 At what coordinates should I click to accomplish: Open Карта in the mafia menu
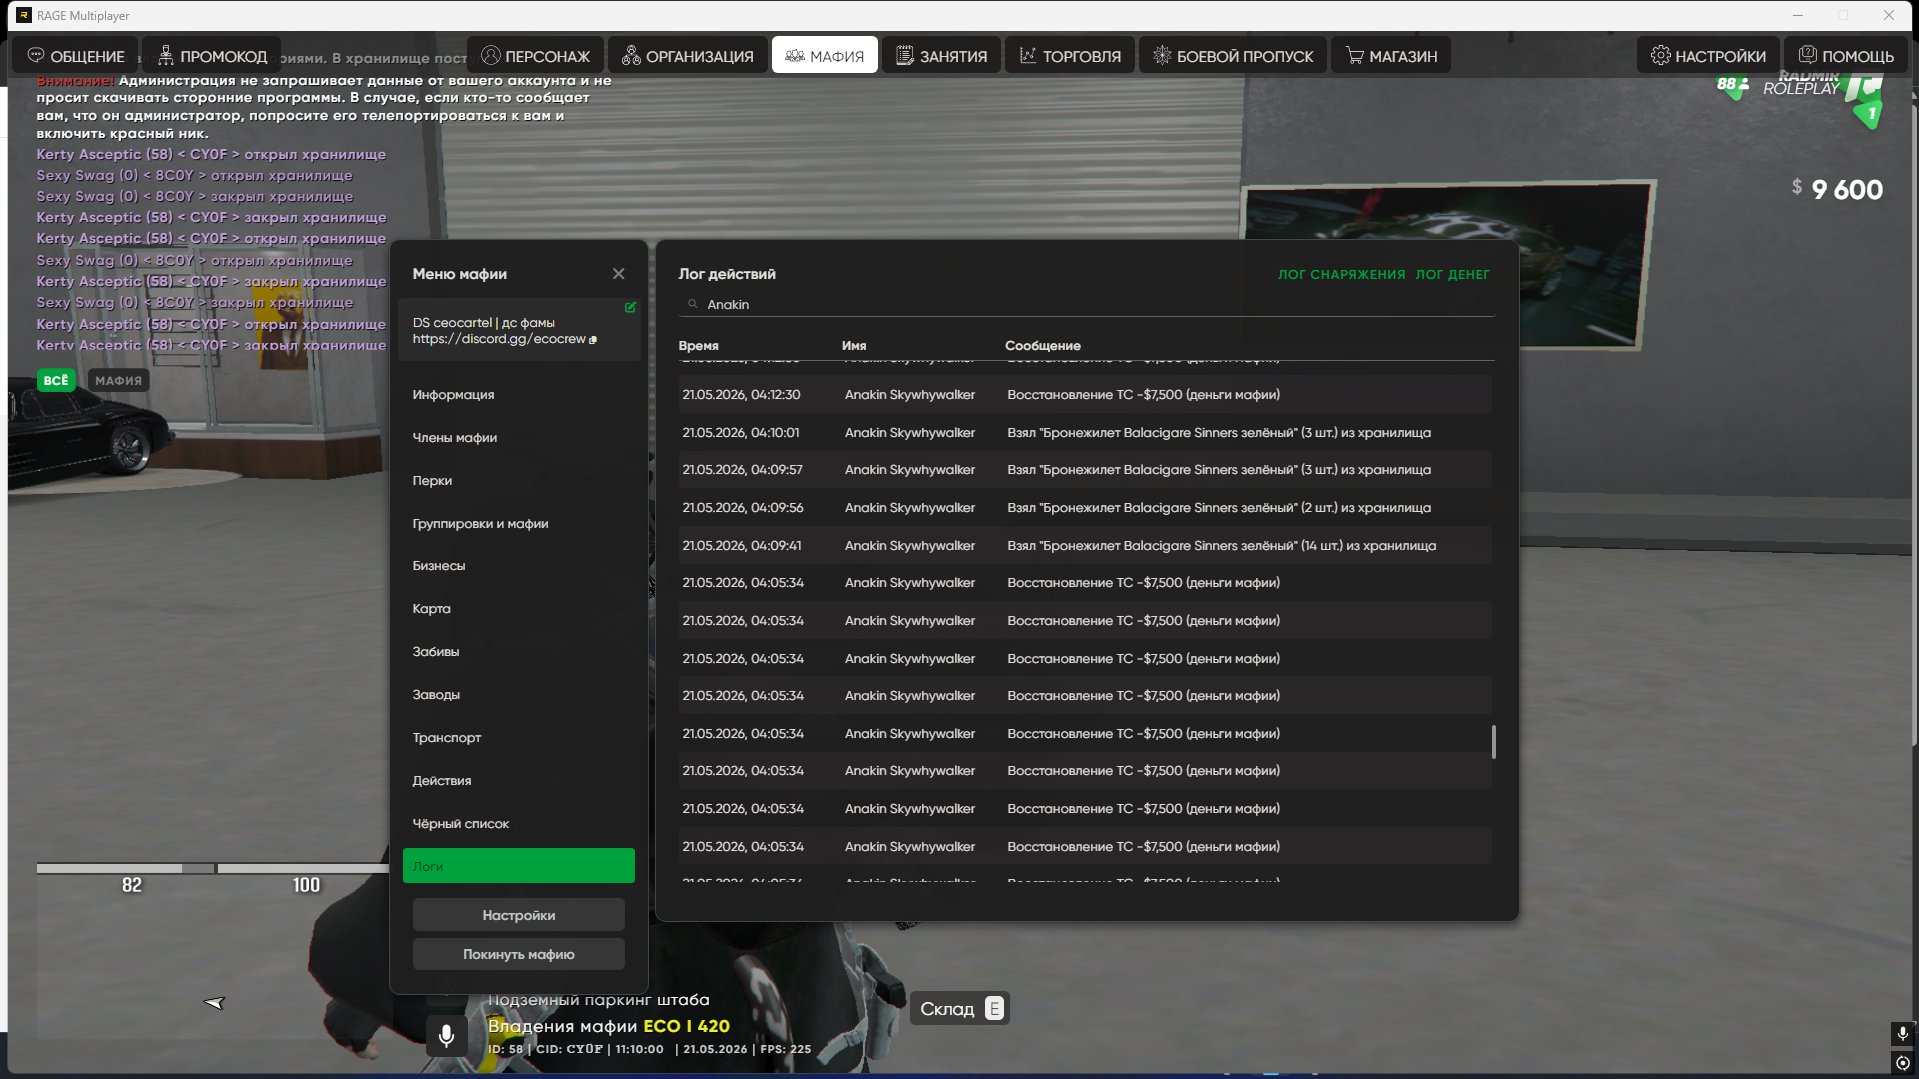[431, 609]
